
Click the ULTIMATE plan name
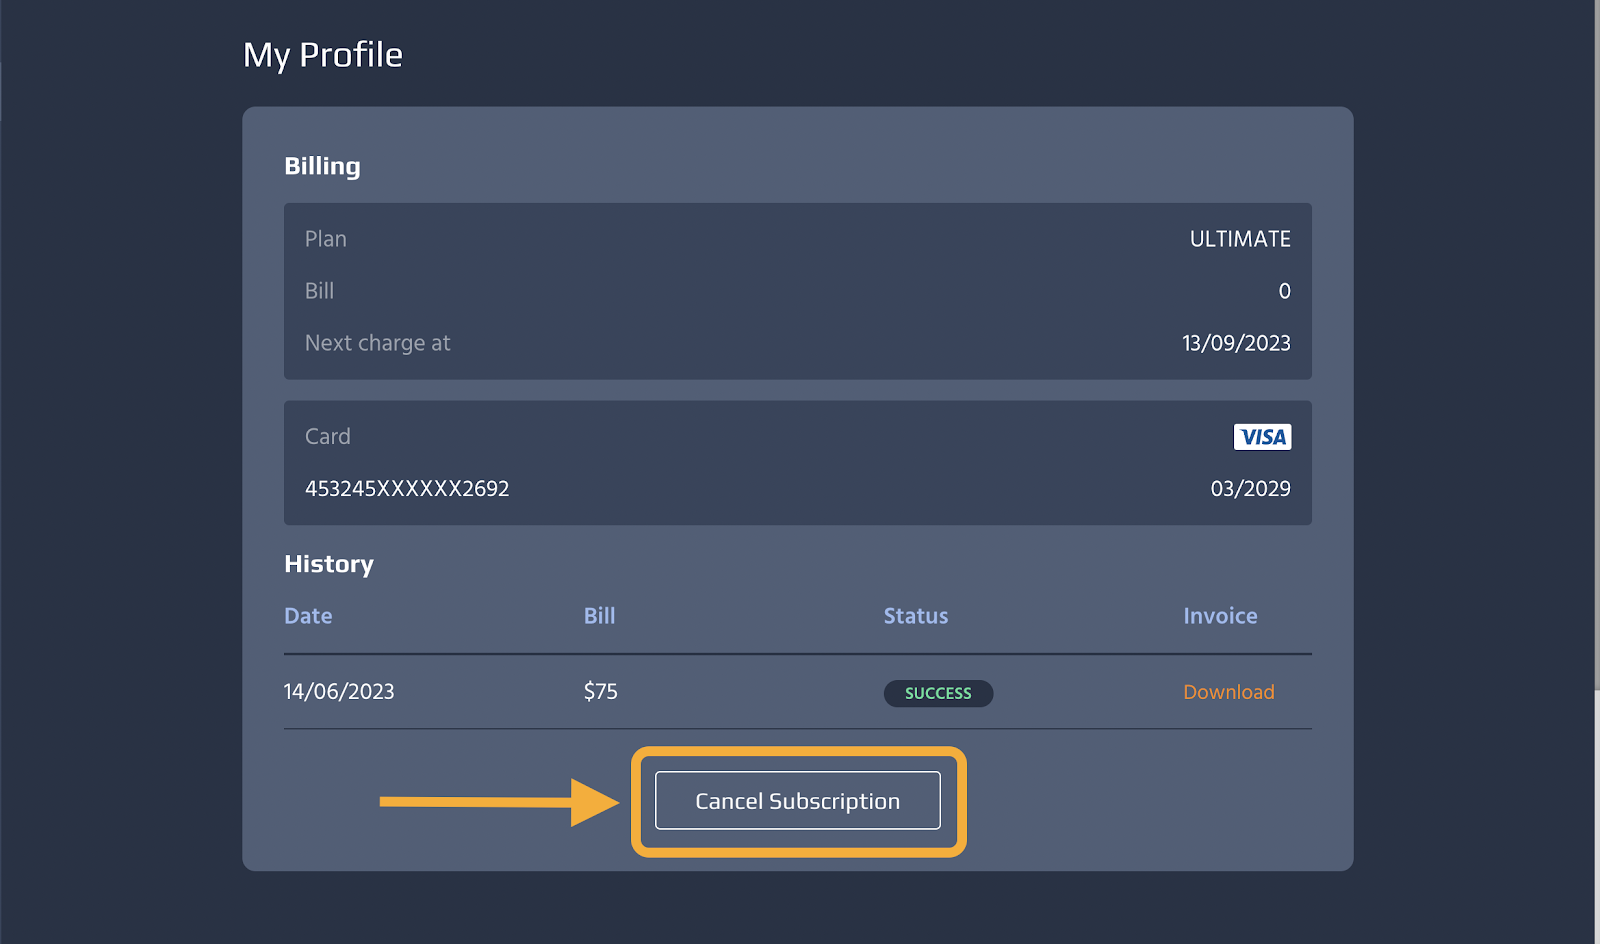pos(1239,239)
